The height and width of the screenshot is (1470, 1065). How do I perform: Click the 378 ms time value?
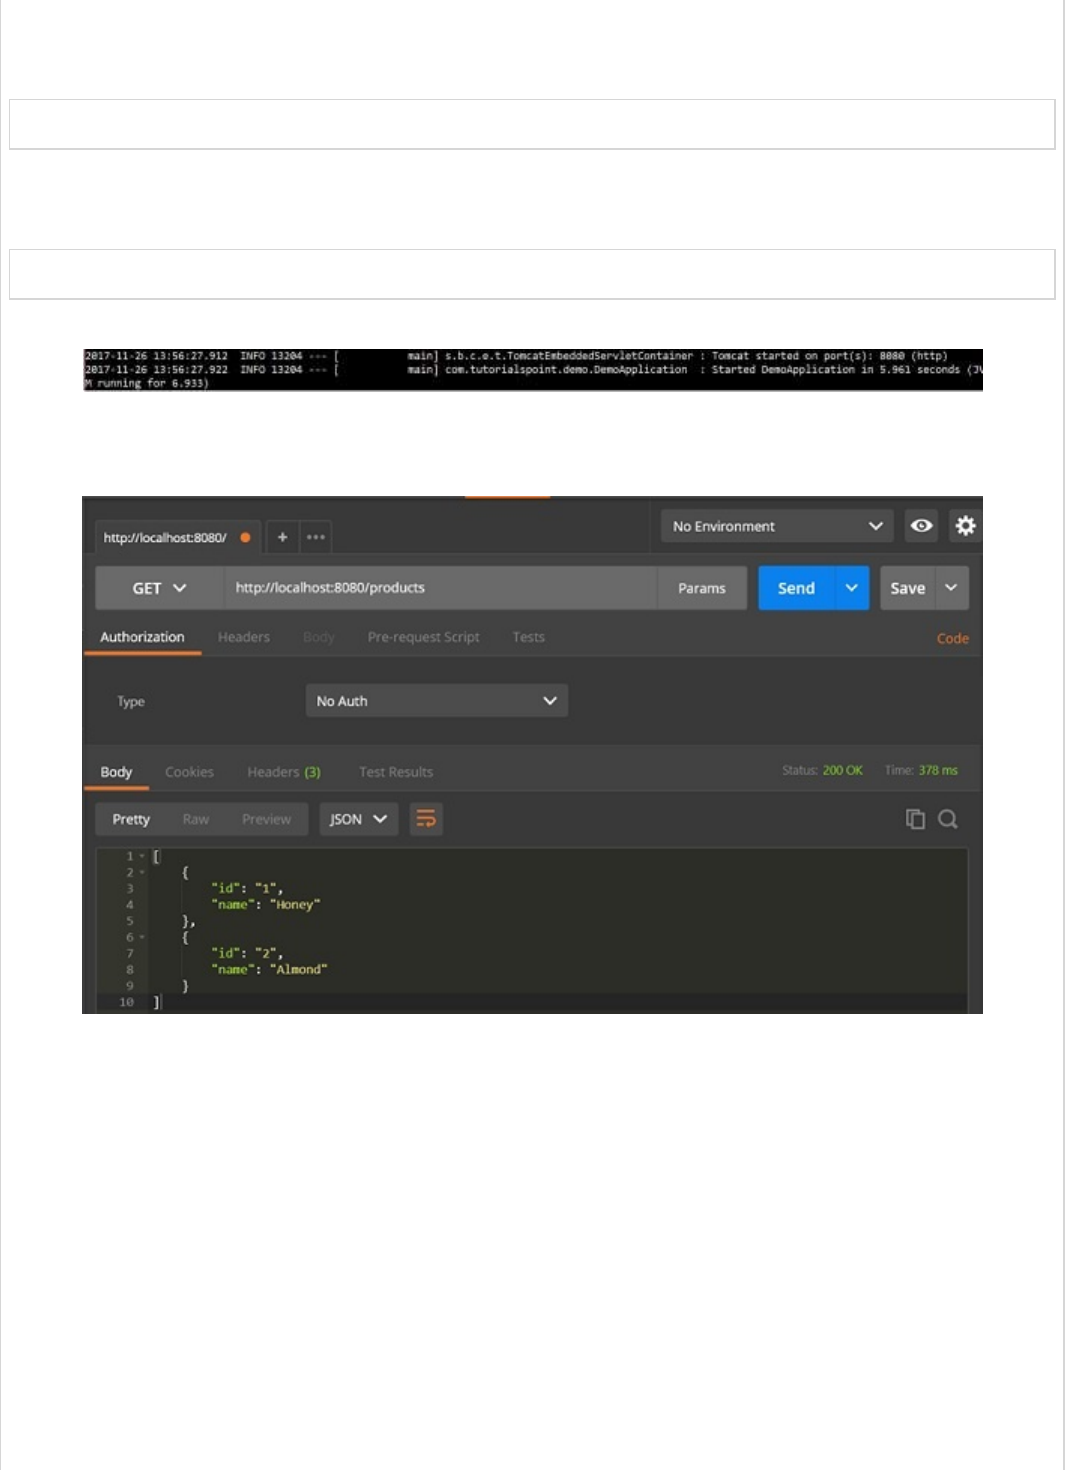point(938,770)
